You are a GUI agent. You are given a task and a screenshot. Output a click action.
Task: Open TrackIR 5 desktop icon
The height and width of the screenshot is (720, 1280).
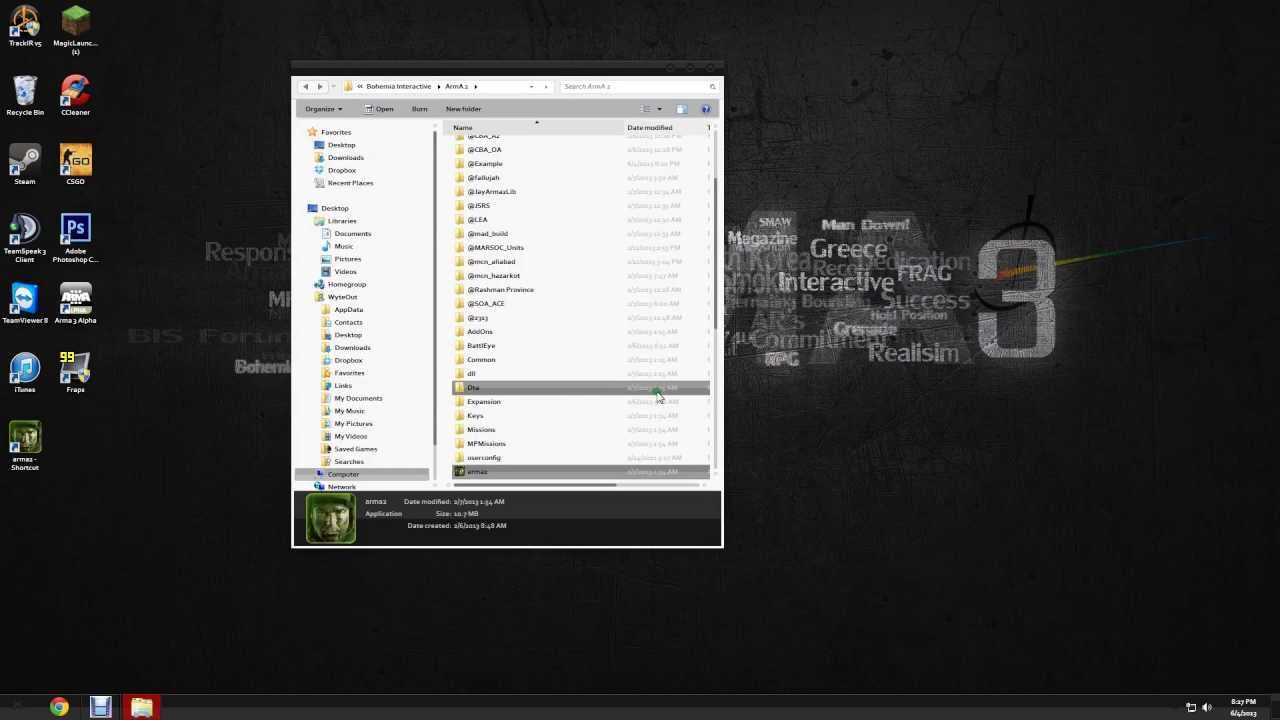point(25,26)
